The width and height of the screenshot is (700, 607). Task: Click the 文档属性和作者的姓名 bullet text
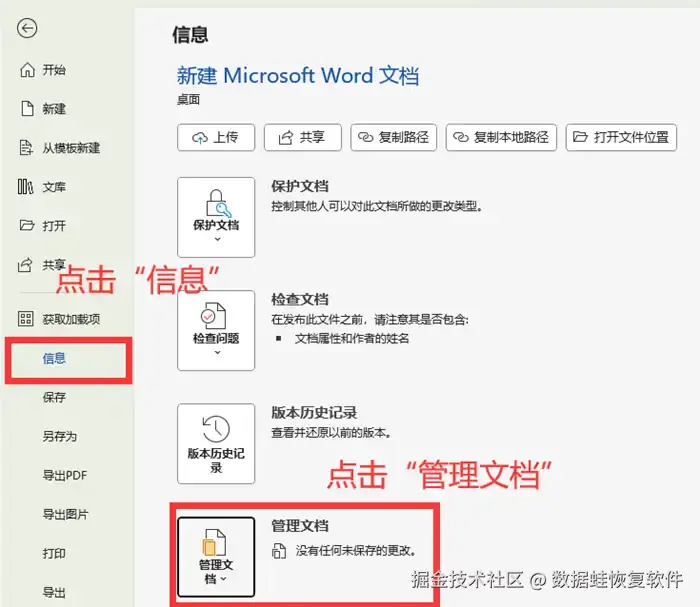(352, 338)
